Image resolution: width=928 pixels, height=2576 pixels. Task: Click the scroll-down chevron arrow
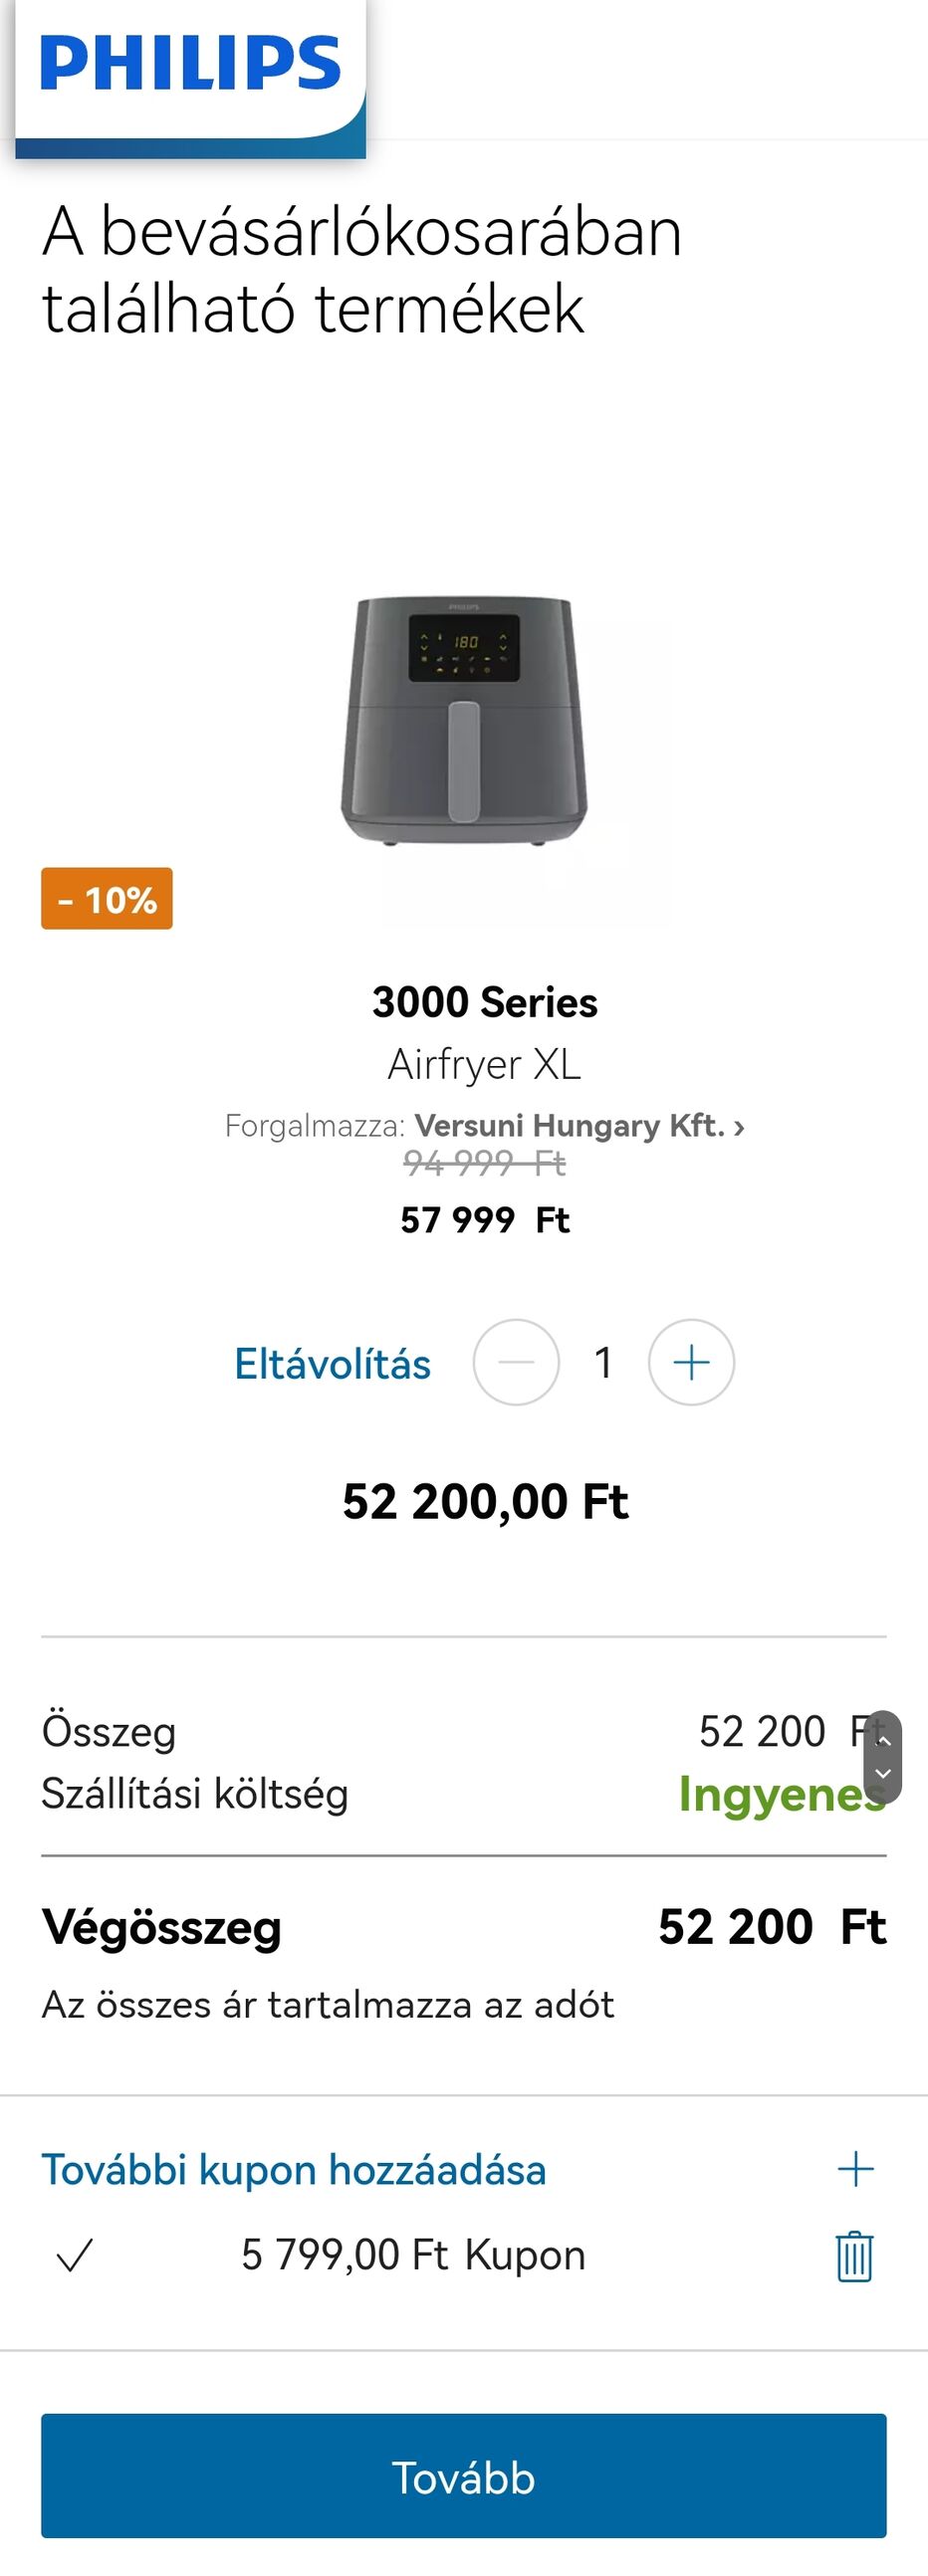coord(883,1774)
